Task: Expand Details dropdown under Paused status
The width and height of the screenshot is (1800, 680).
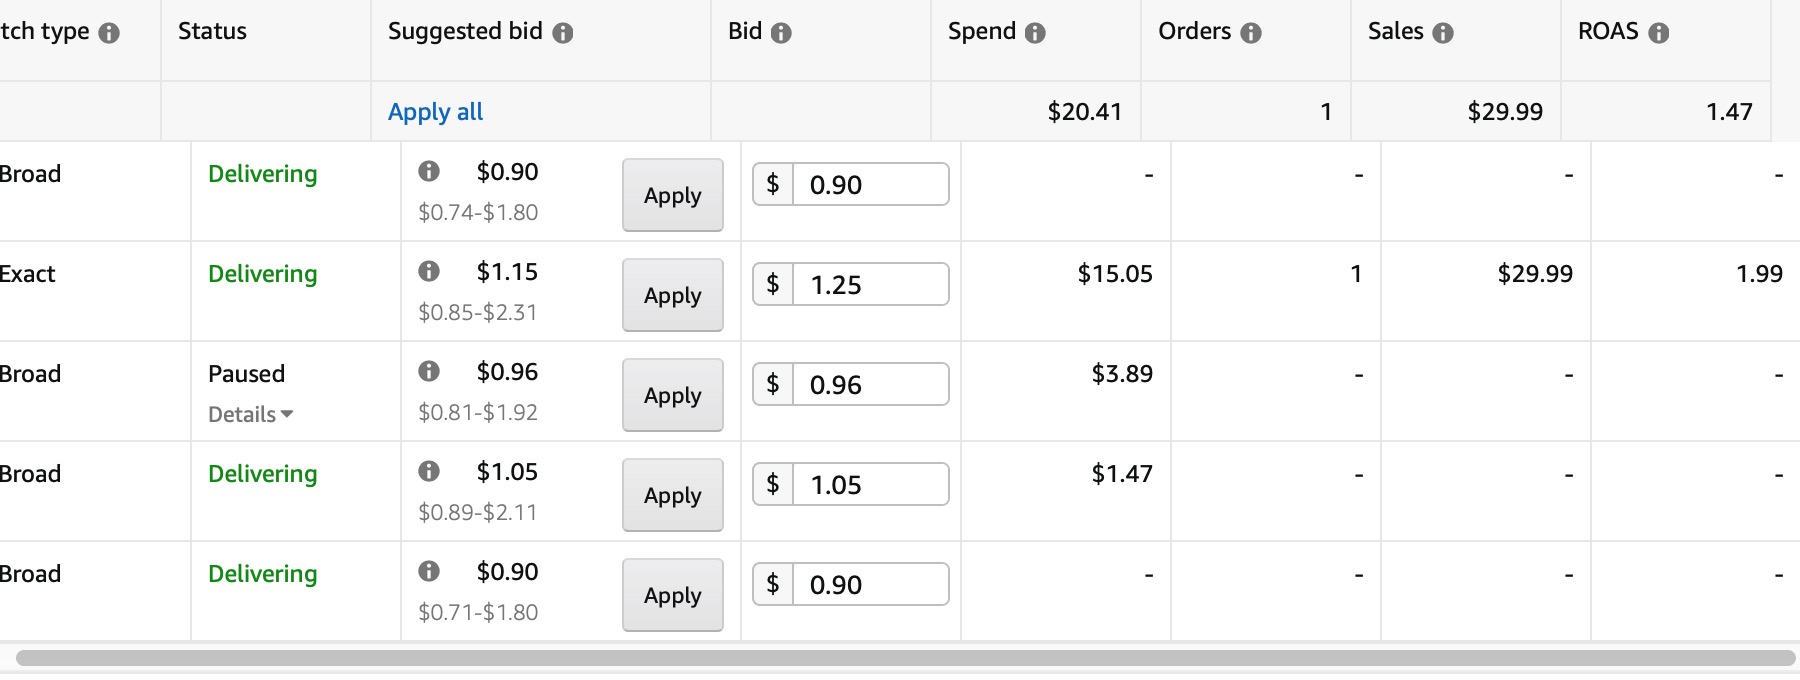Action: coord(250,414)
